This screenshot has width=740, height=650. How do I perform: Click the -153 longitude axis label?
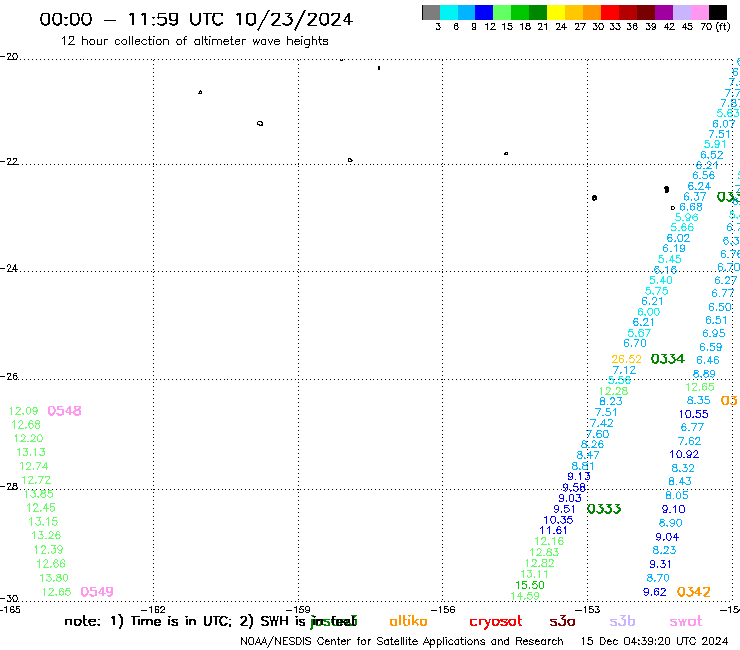[x=588, y=609]
